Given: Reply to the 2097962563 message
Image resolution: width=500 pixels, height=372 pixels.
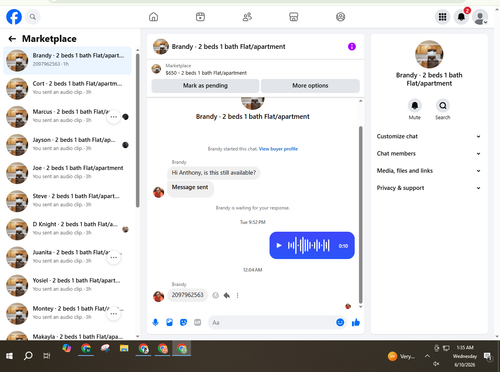Looking at the screenshot, I should pyautogui.click(x=227, y=295).
